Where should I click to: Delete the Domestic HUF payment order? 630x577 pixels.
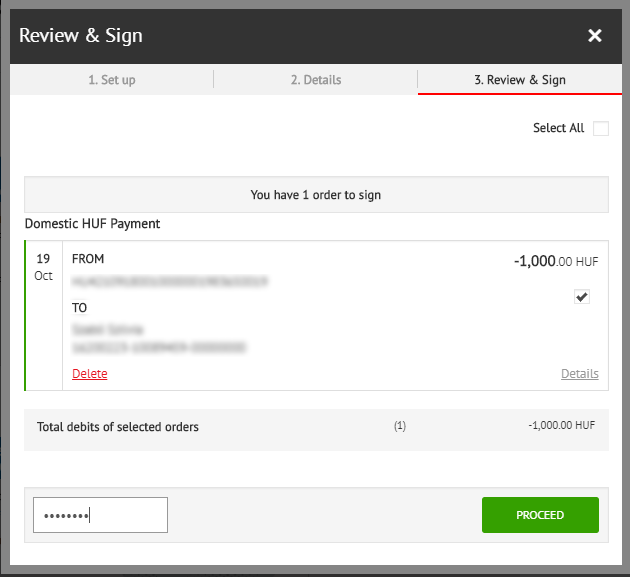(x=89, y=374)
